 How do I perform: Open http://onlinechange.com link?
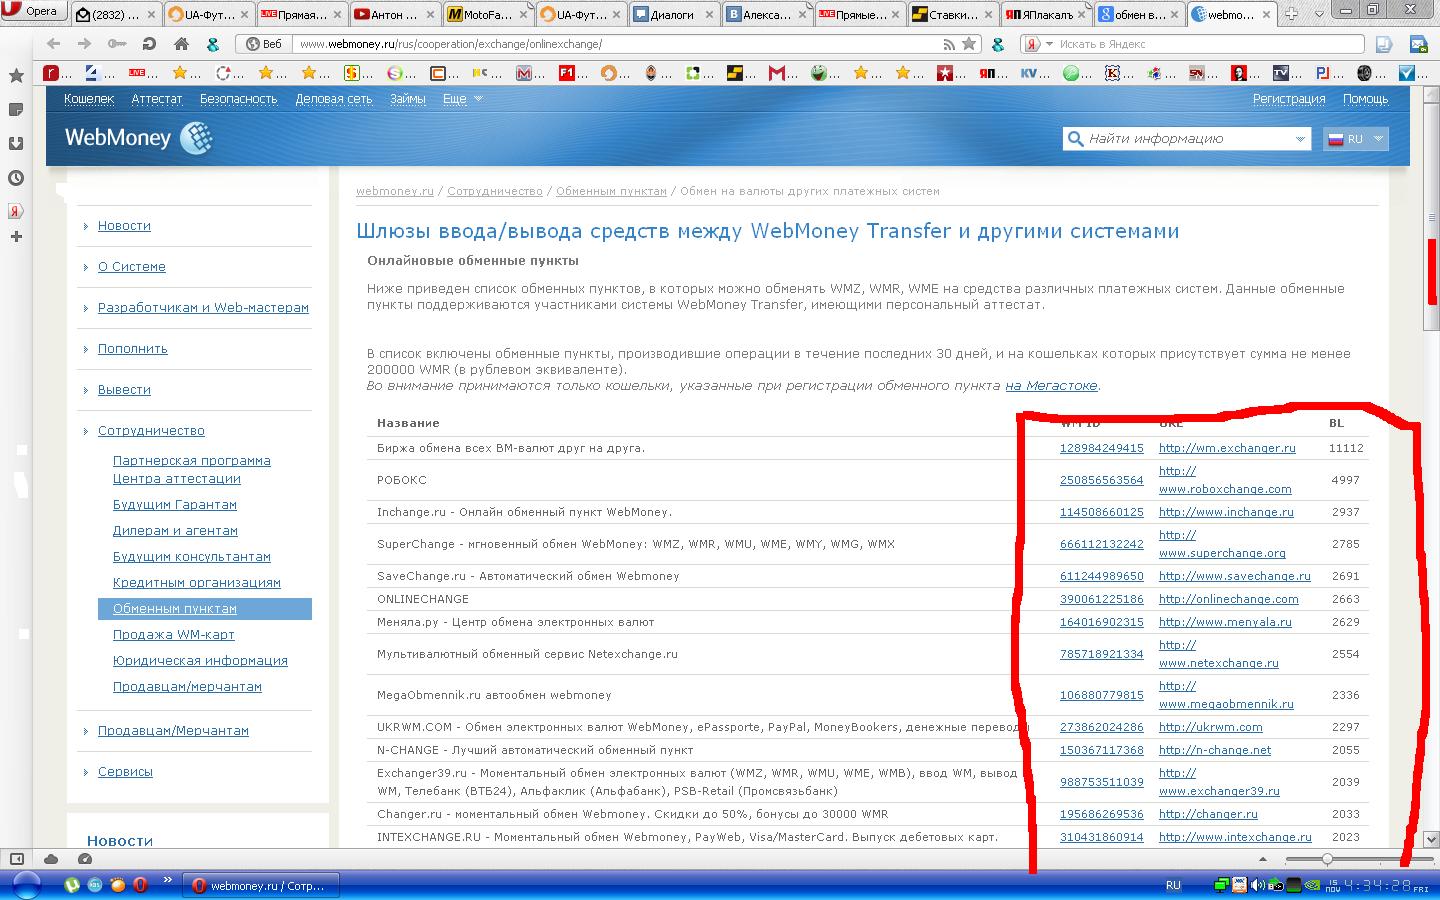[1228, 599]
